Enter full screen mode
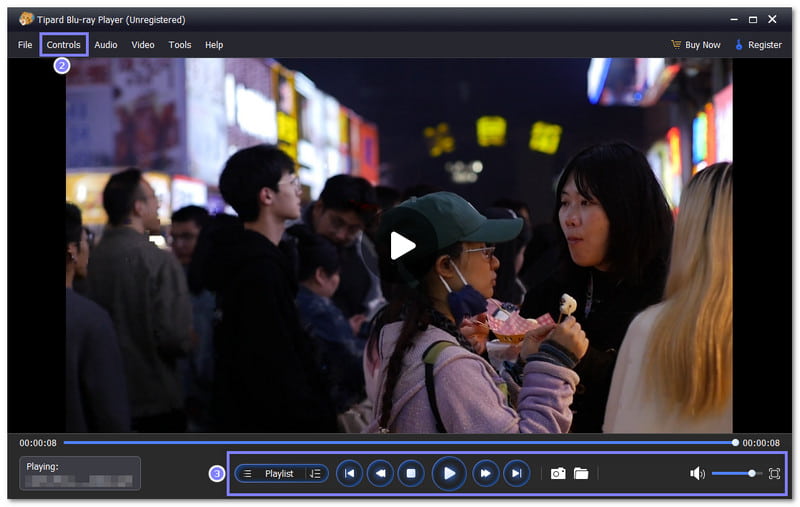Image resolution: width=800 pixels, height=507 pixels. pos(774,474)
